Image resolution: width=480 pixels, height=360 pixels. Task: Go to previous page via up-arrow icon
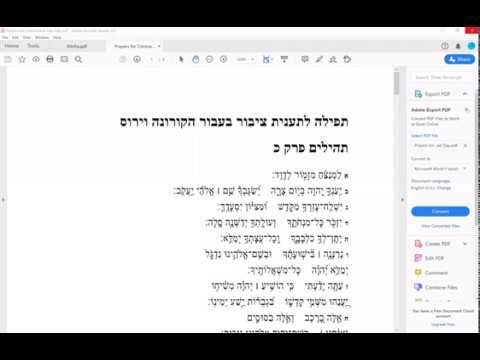coord(123,60)
